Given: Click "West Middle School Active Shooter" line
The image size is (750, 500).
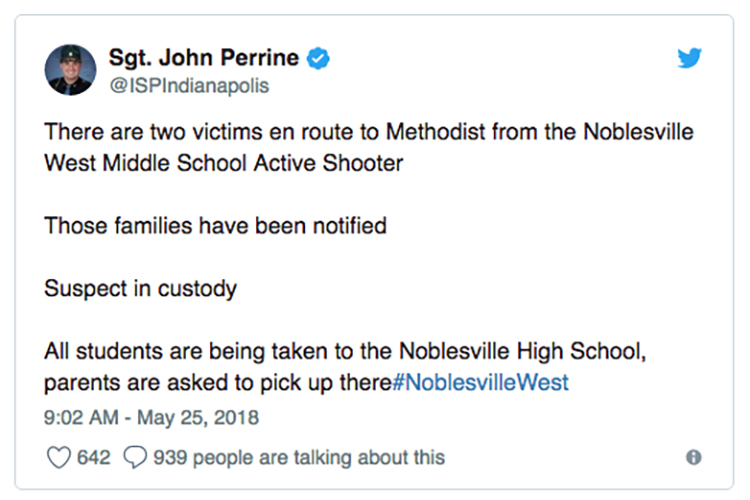Looking at the screenshot, I should pyautogui.click(x=224, y=162).
